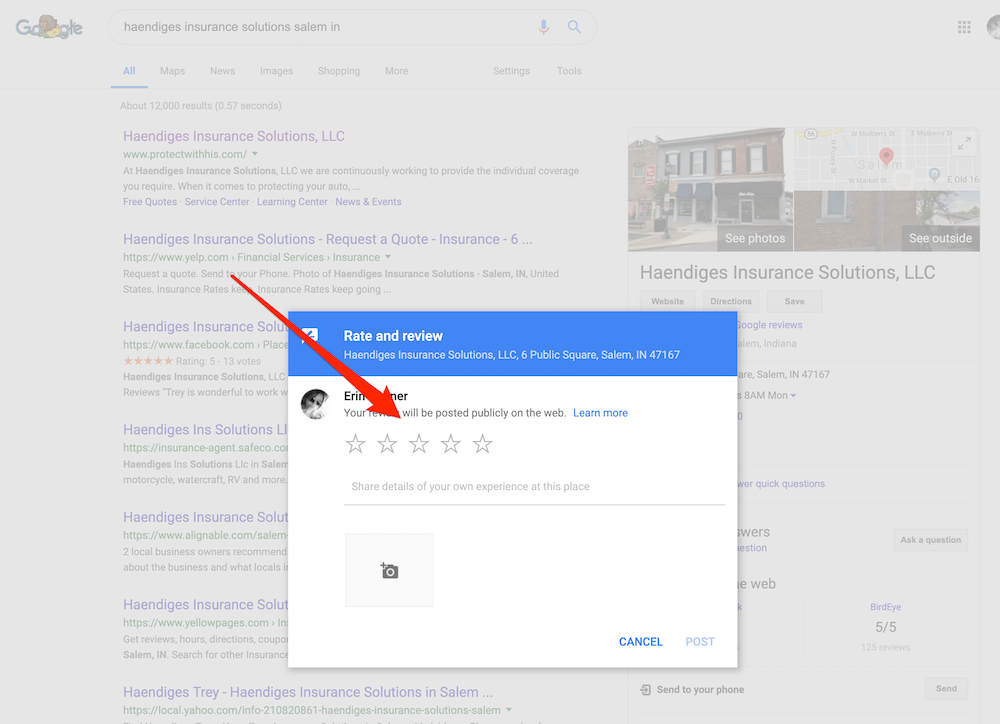
Task: Click the microphone voice search icon
Action: [543, 27]
